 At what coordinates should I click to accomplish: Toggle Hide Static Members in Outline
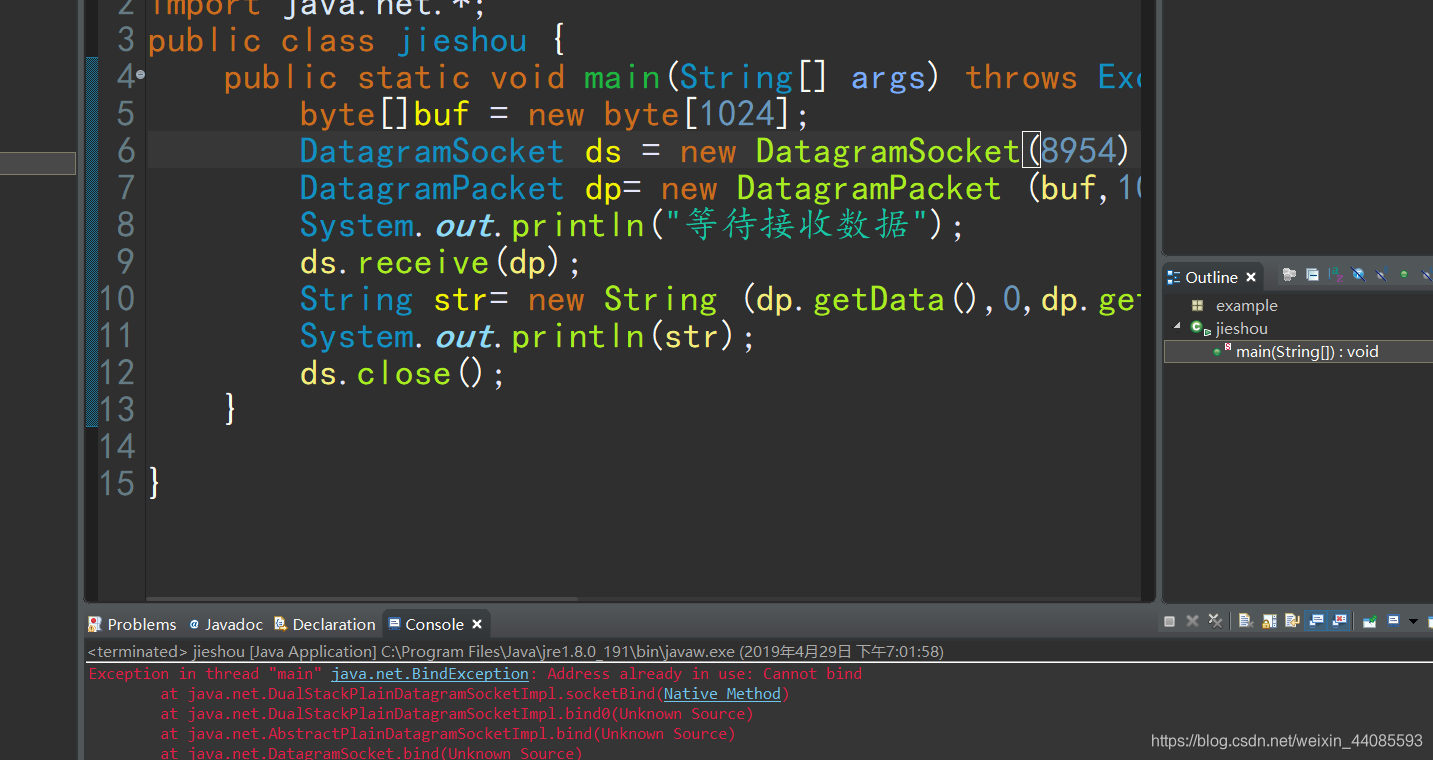coord(1381,274)
